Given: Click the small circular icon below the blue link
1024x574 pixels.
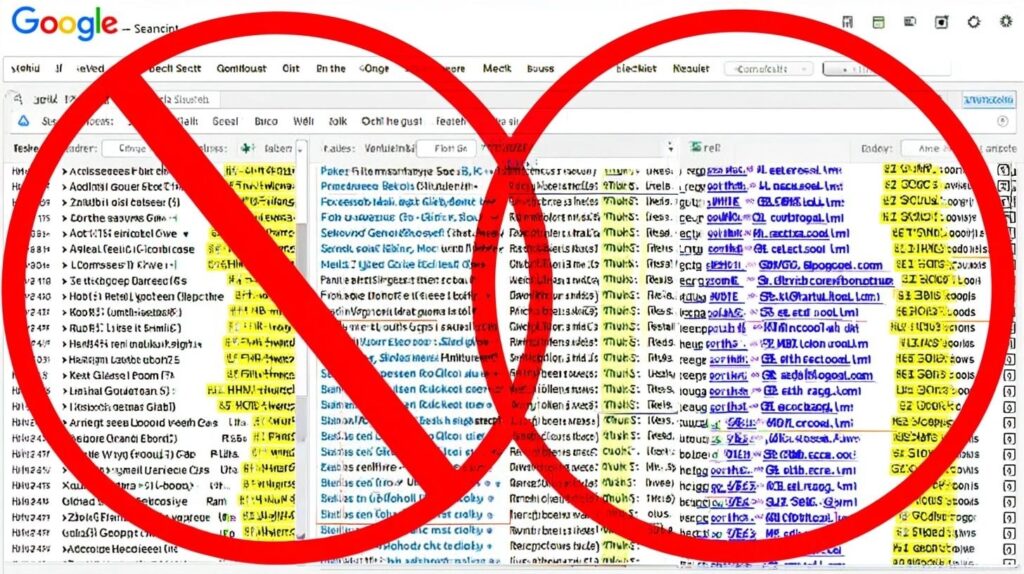Looking at the screenshot, I should [1002, 121].
